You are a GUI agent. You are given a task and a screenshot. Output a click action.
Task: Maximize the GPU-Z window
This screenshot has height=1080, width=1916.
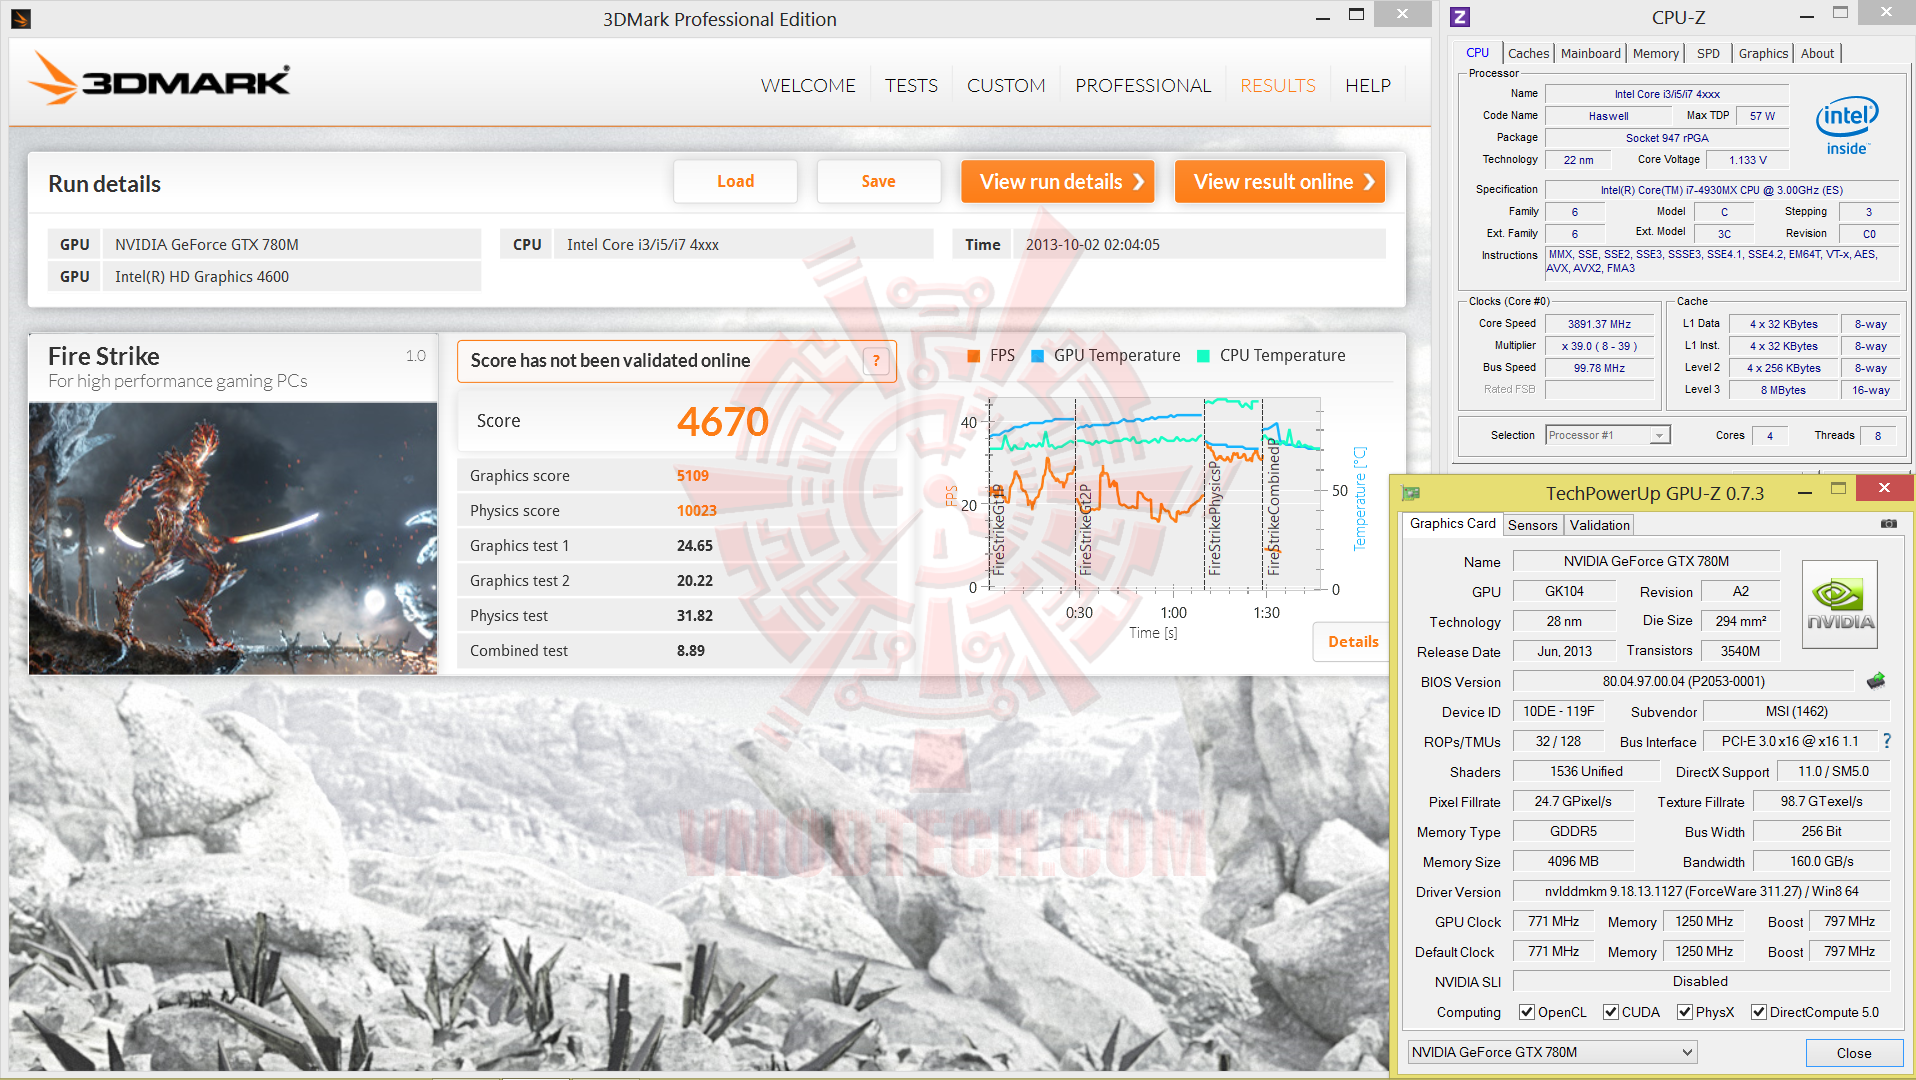(1838, 488)
